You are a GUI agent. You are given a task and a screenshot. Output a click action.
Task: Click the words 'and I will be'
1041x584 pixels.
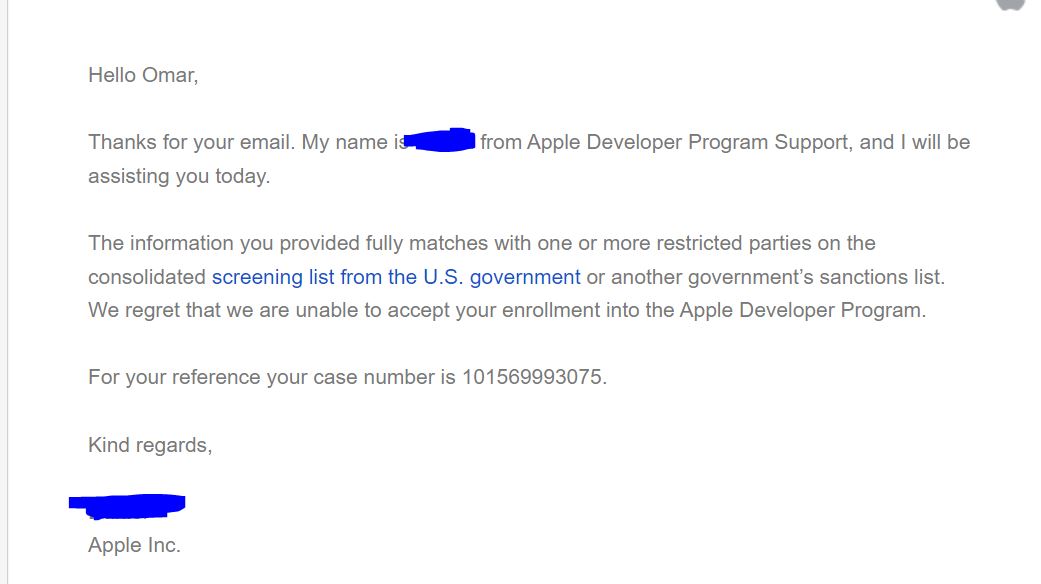coord(915,142)
